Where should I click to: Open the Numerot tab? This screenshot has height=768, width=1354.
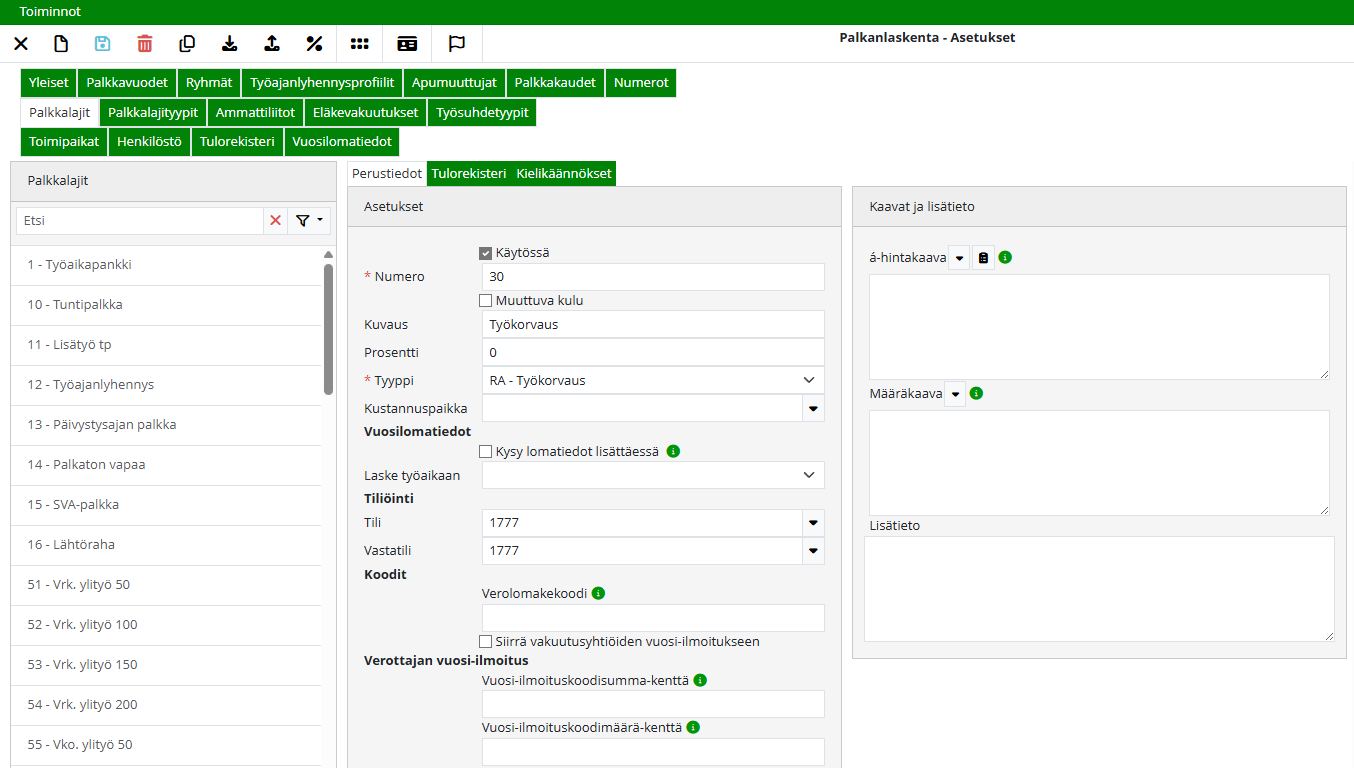641,83
